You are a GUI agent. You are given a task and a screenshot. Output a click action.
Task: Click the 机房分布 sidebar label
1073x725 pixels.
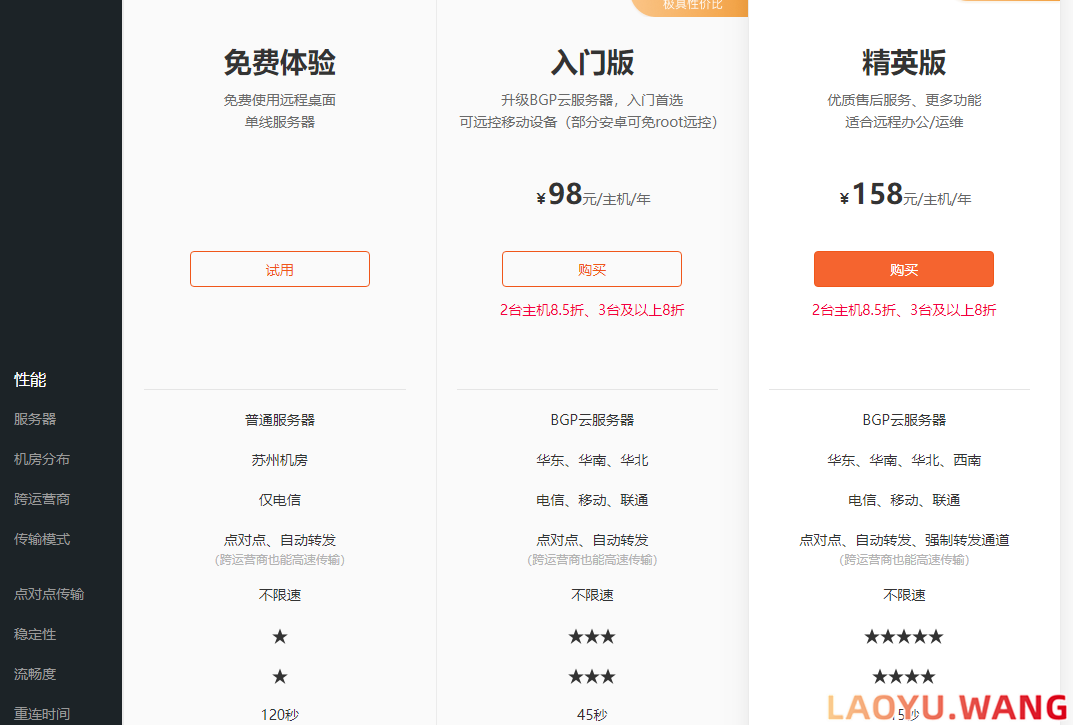[x=42, y=459]
